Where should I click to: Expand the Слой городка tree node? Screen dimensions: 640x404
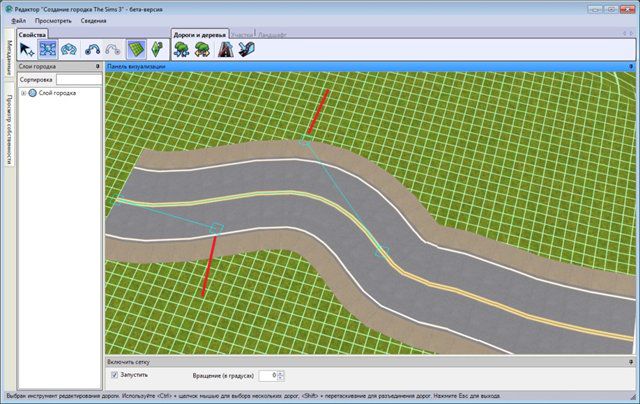pos(22,93)
